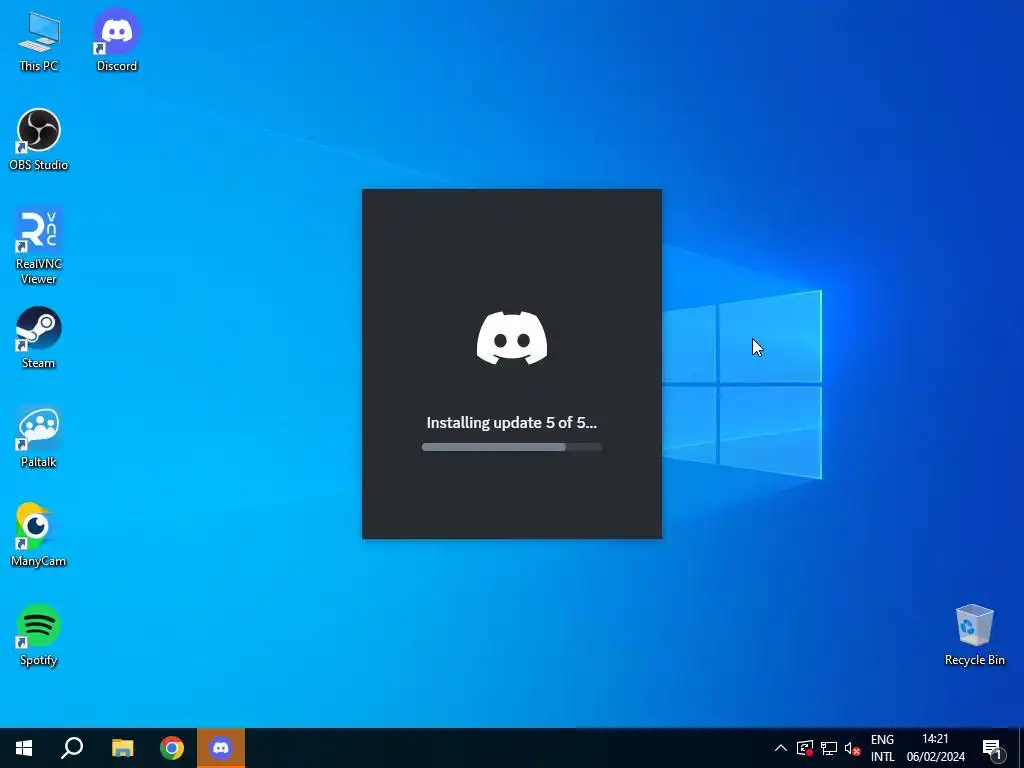1024x768 pixels.
Task: Open File Explorer from the taskbar
Action: (x=122, y=748)
